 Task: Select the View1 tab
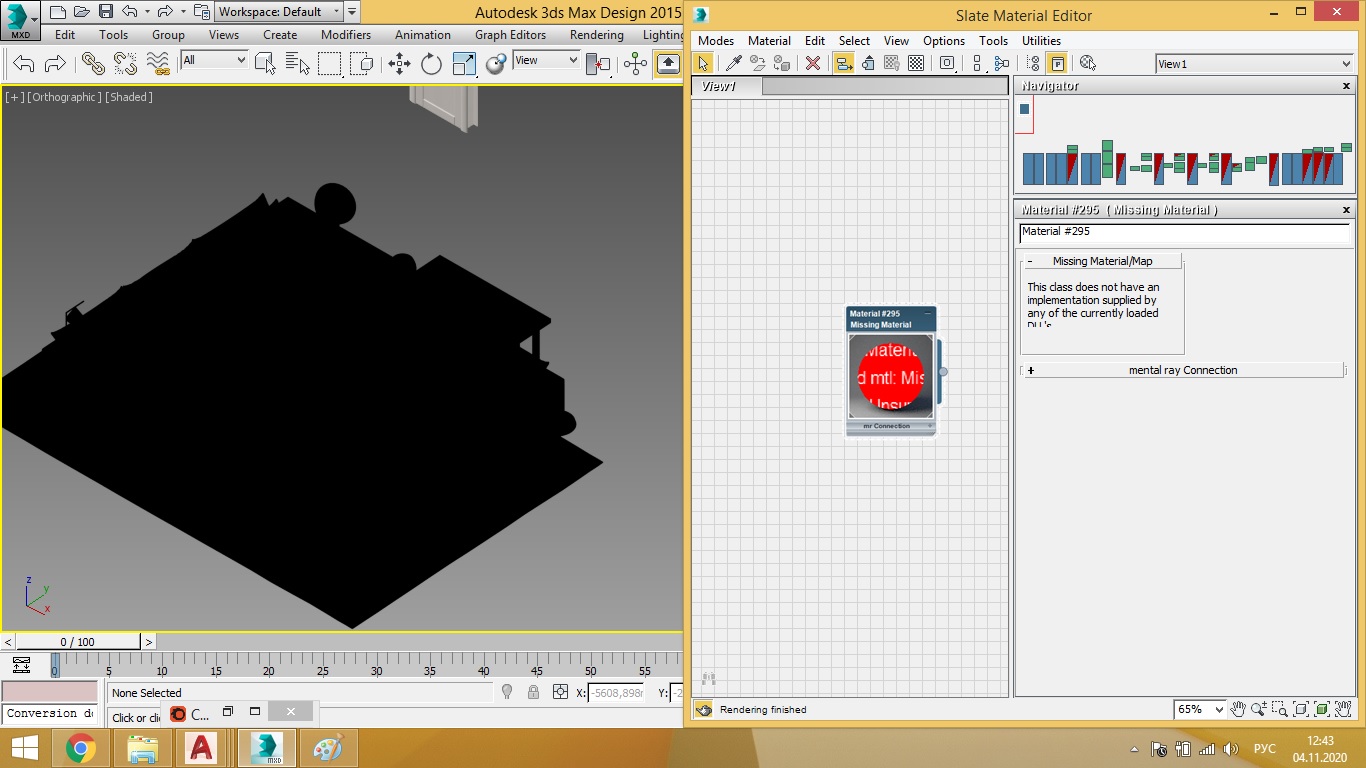(x=726, y=86)
